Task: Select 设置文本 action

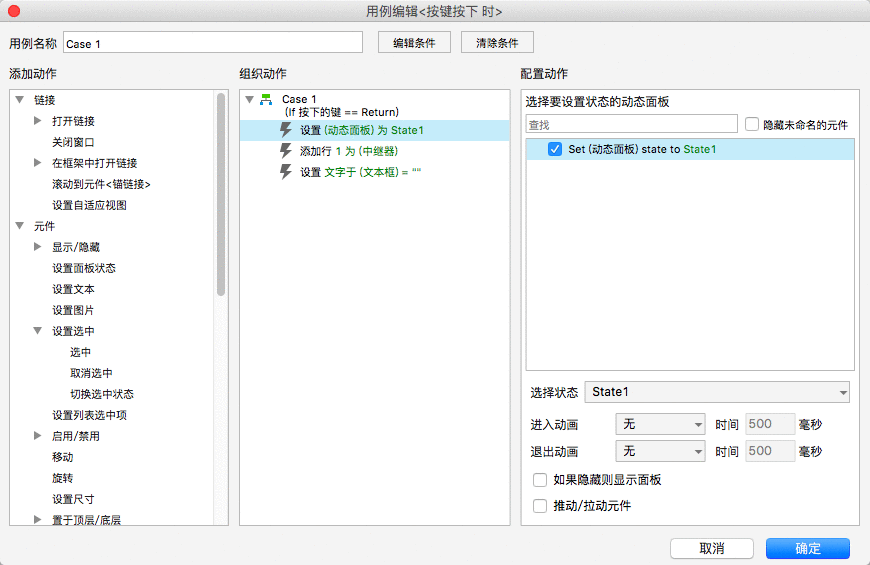Action: click(73, 289)
